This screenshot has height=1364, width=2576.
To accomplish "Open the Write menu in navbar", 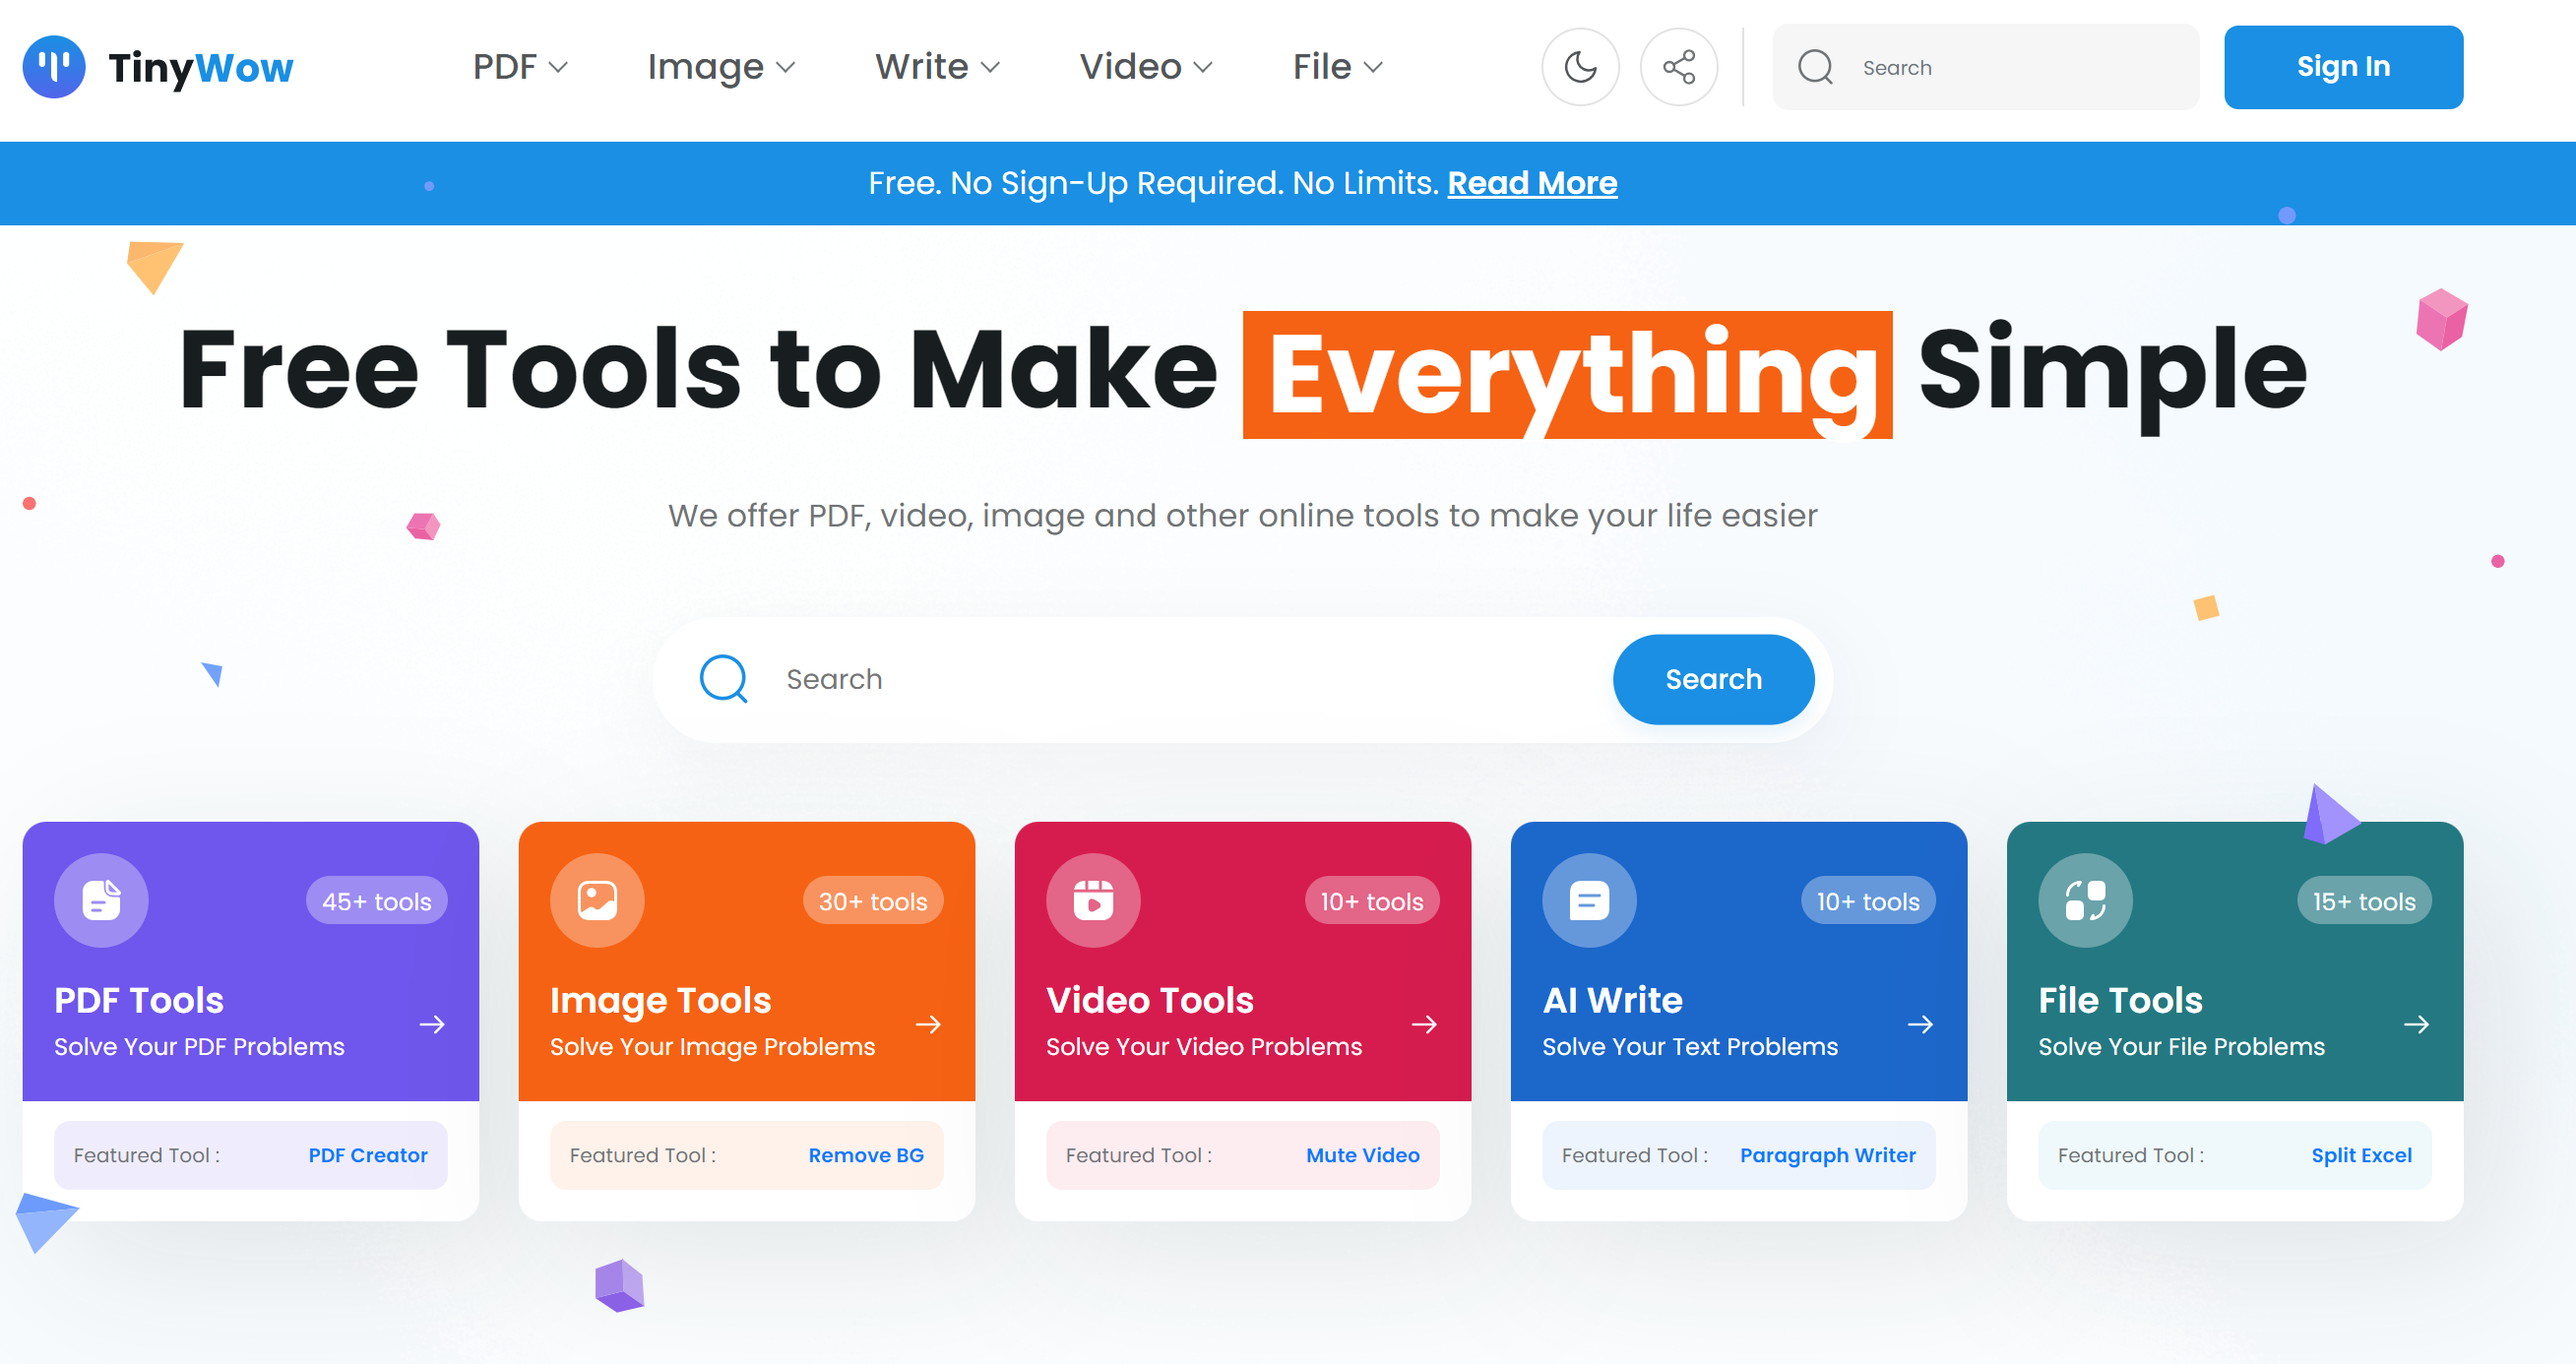I will point(937,67).
